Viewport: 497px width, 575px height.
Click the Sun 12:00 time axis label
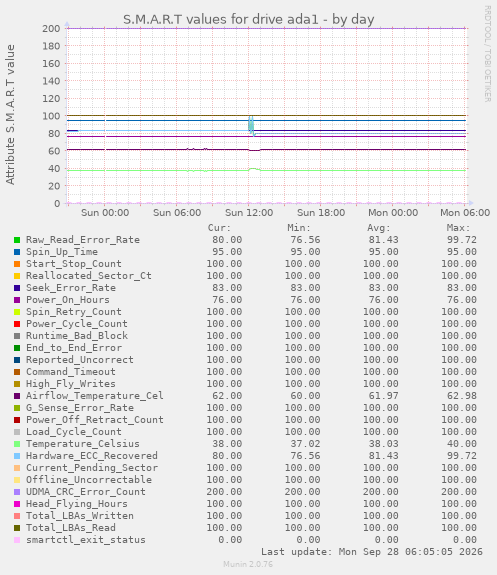pos(249,213)
